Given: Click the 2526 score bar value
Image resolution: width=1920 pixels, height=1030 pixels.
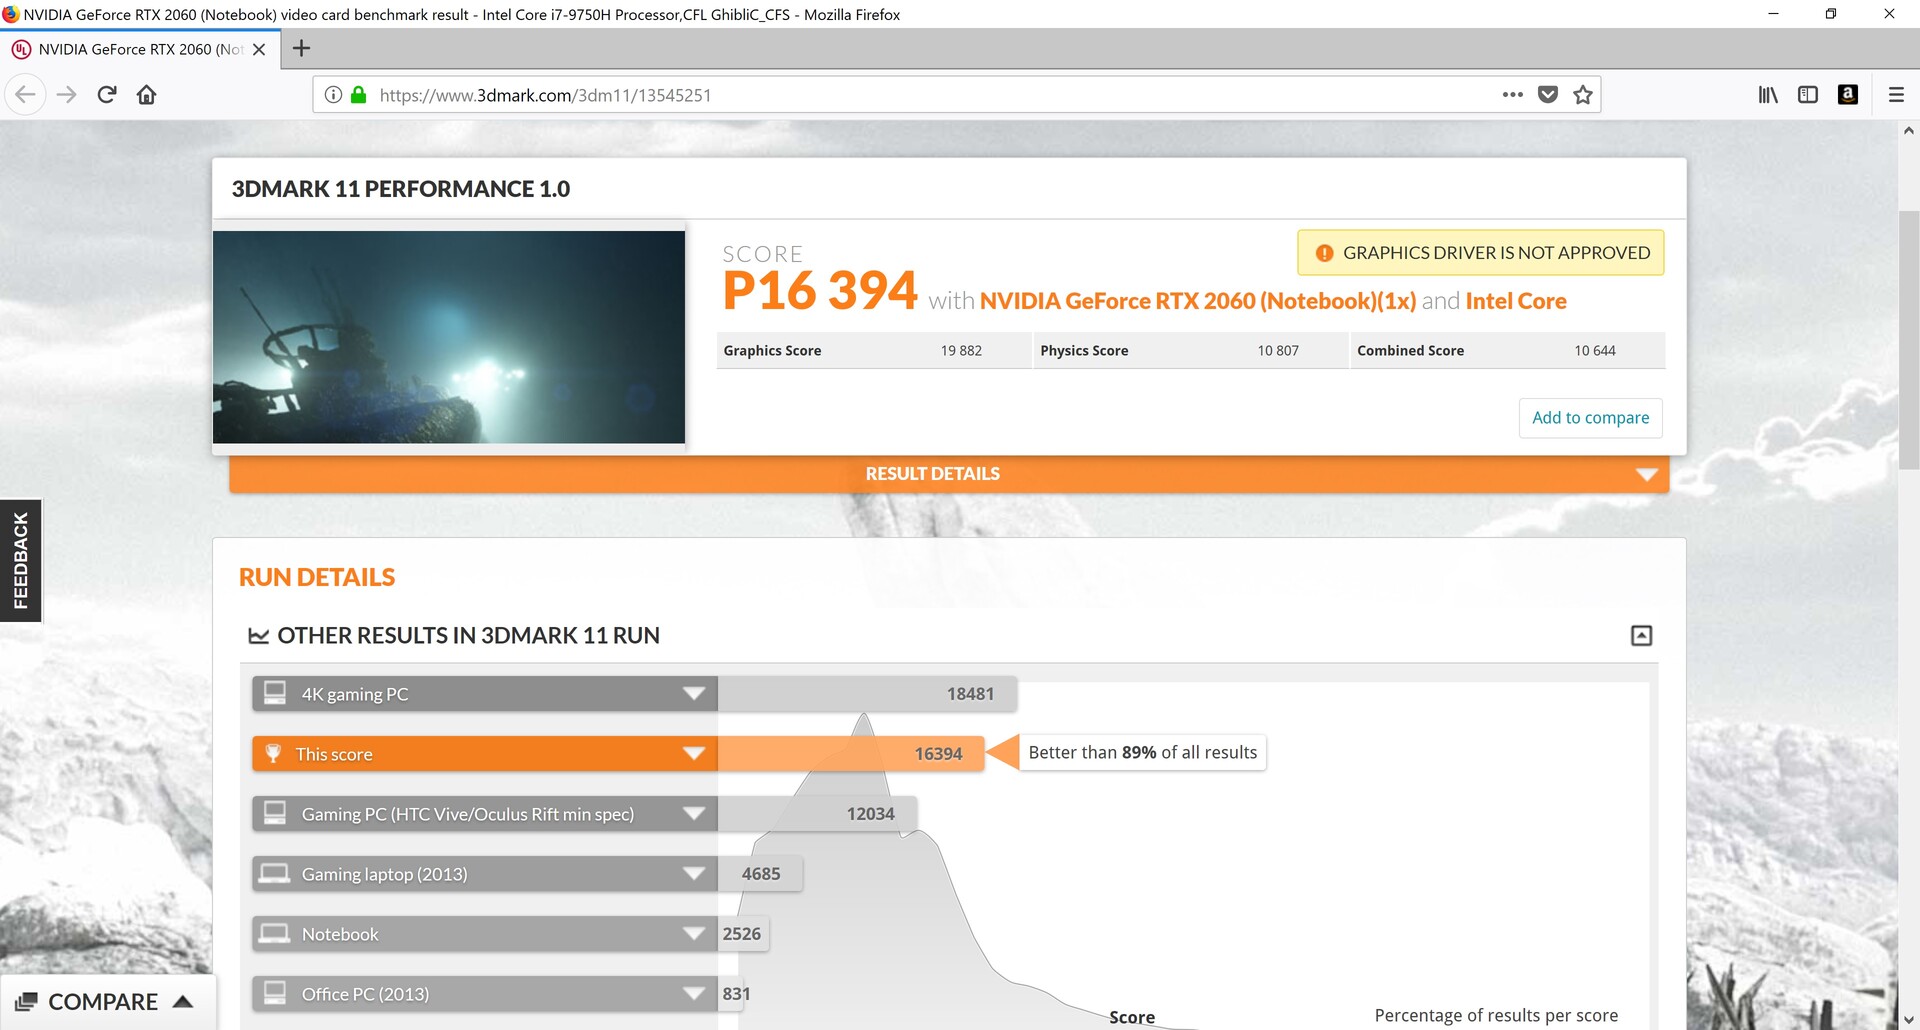Looking at the screenshot, I should (742, 934).
